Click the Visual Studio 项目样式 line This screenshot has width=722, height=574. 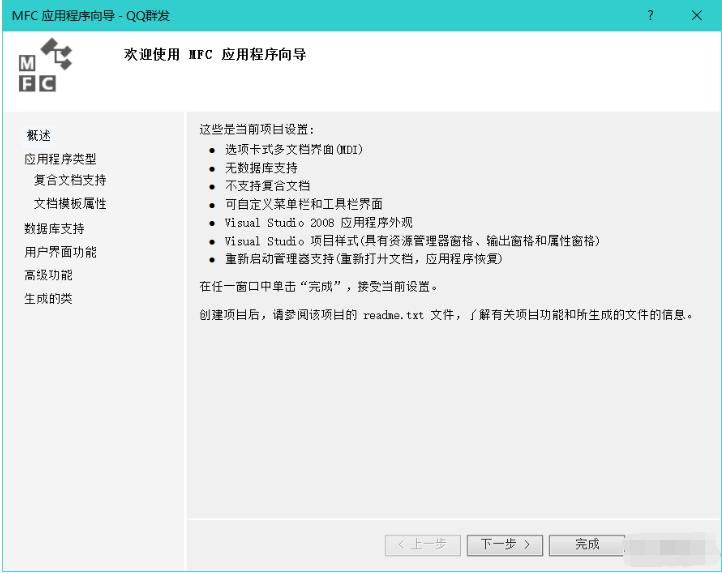[x=412, y=241]
